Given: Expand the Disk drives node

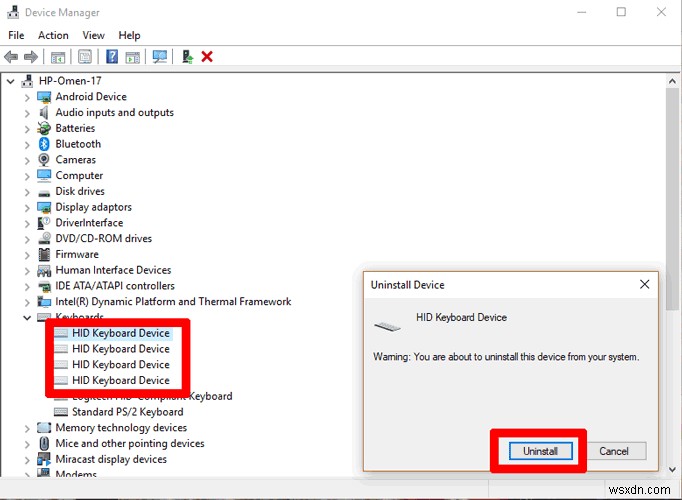Looking at the screenshot, I should coord(27,192).
